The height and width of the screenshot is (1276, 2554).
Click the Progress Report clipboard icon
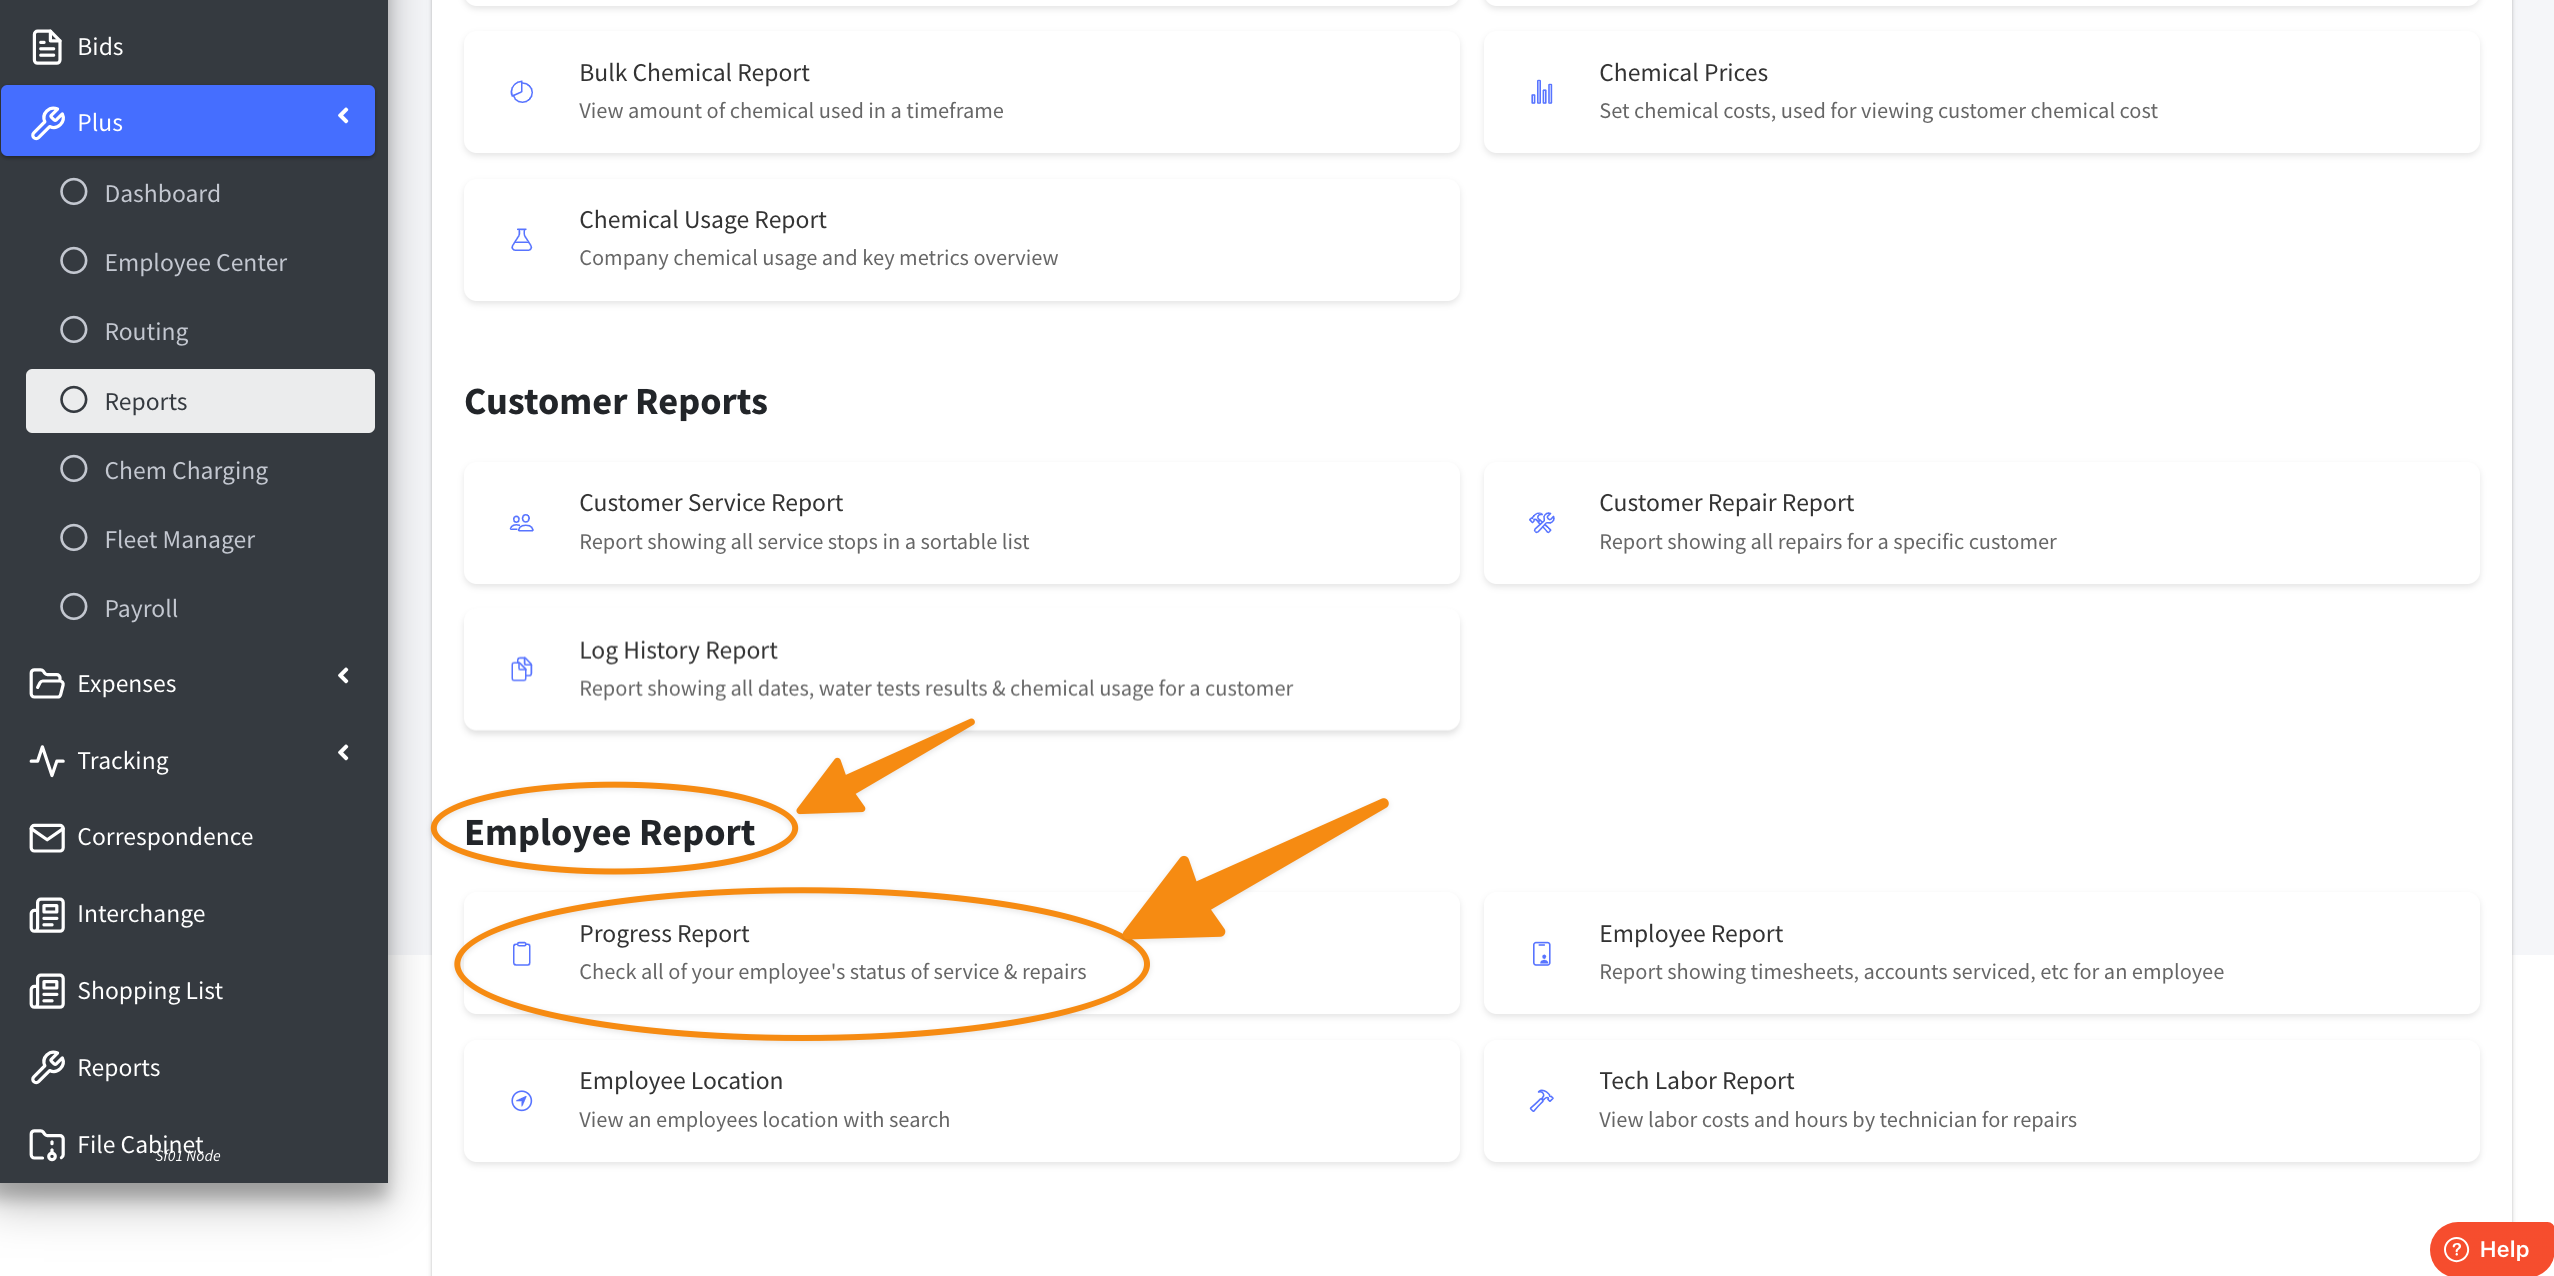tap(521, 953)
